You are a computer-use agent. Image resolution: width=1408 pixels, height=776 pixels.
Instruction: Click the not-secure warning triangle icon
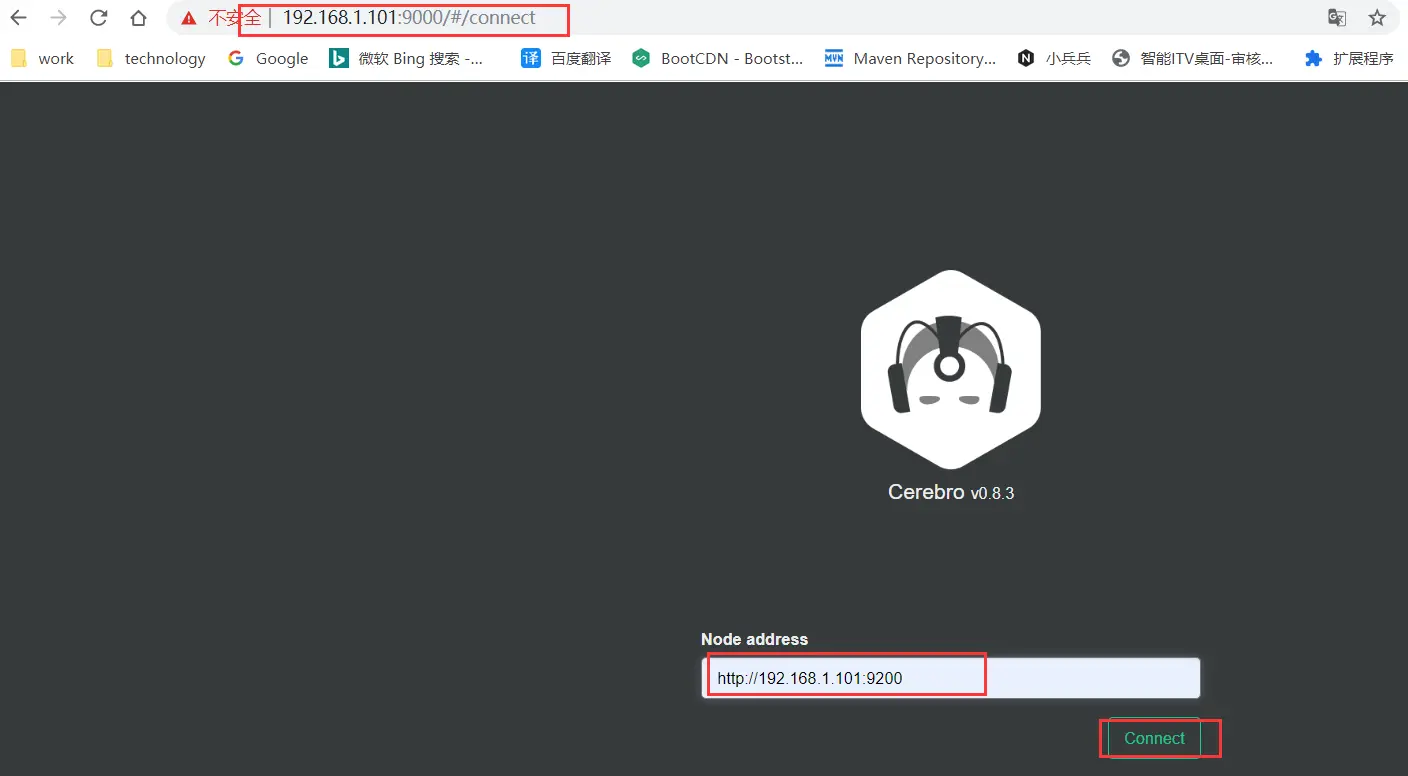(x=189, y=18)
